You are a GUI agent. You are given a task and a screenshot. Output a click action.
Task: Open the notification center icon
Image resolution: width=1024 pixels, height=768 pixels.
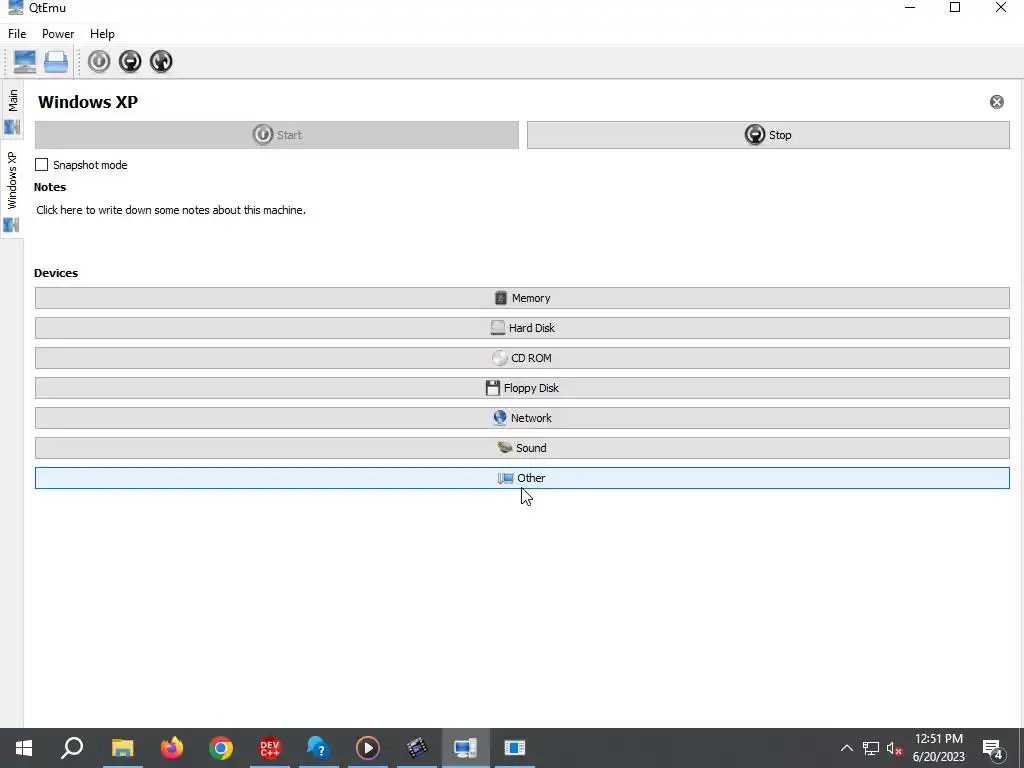coord(993,748)
